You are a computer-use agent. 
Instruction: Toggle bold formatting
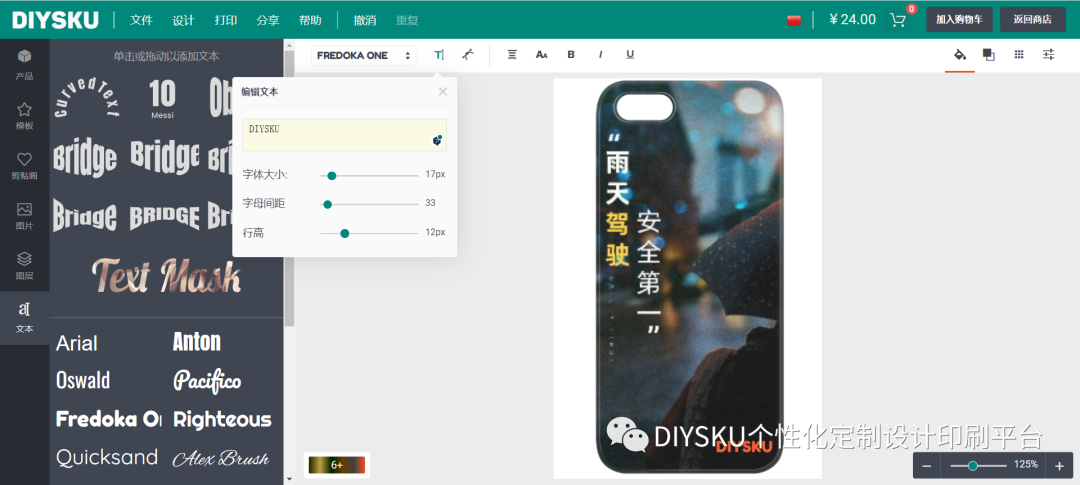click(571, 55)
